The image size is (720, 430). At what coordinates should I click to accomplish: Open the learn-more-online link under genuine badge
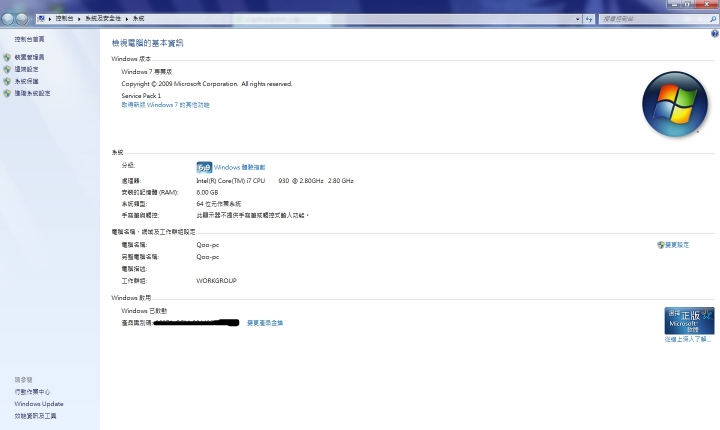click(688, 339)
